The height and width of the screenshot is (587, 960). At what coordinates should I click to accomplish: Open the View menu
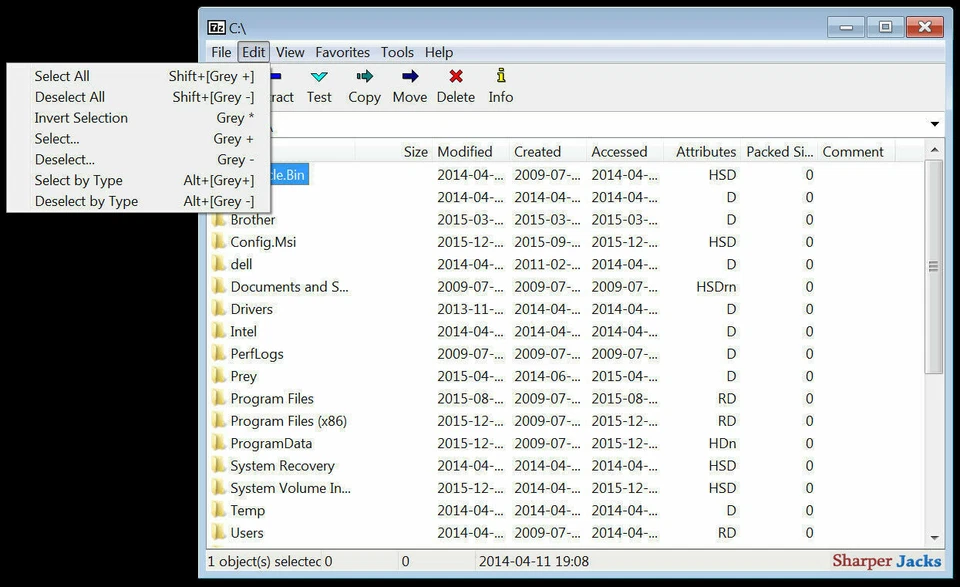(x=290, y=52)
